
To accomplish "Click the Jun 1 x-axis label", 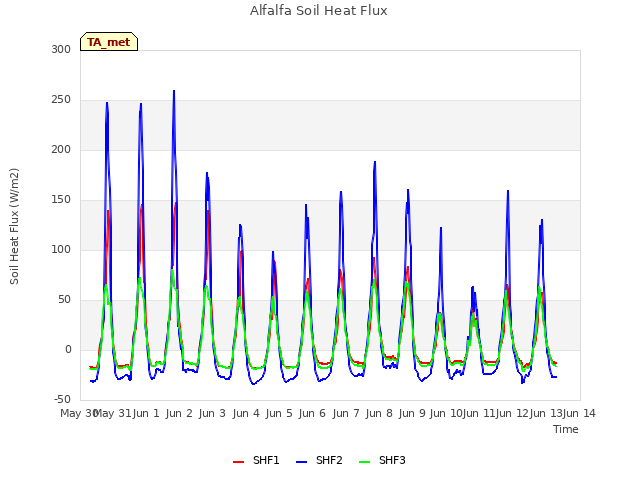I will pyautogui.click(x=146, y=413).
